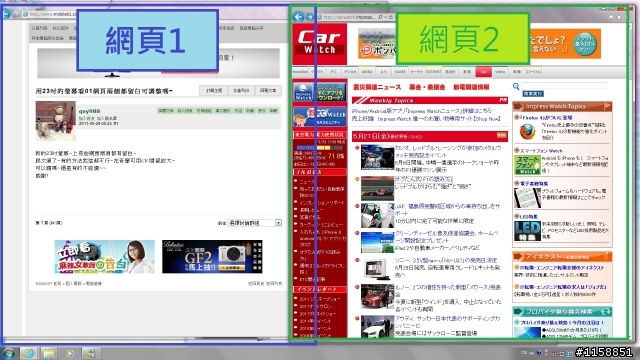The width and height of the screenshot is (640, 360).
Task: Open the Firefox 4 article link
Action: click(x=545, y=118)
